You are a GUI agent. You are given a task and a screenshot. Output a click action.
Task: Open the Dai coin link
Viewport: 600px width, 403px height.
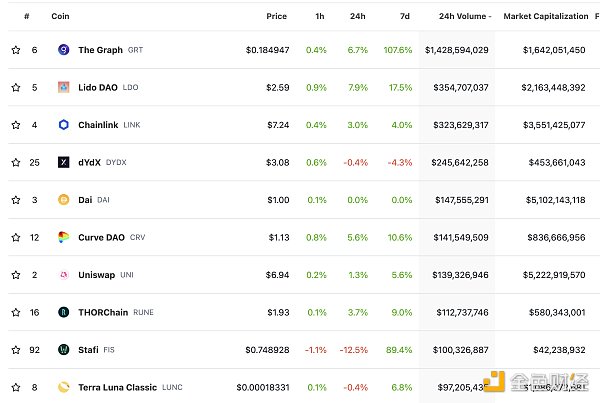85,200
